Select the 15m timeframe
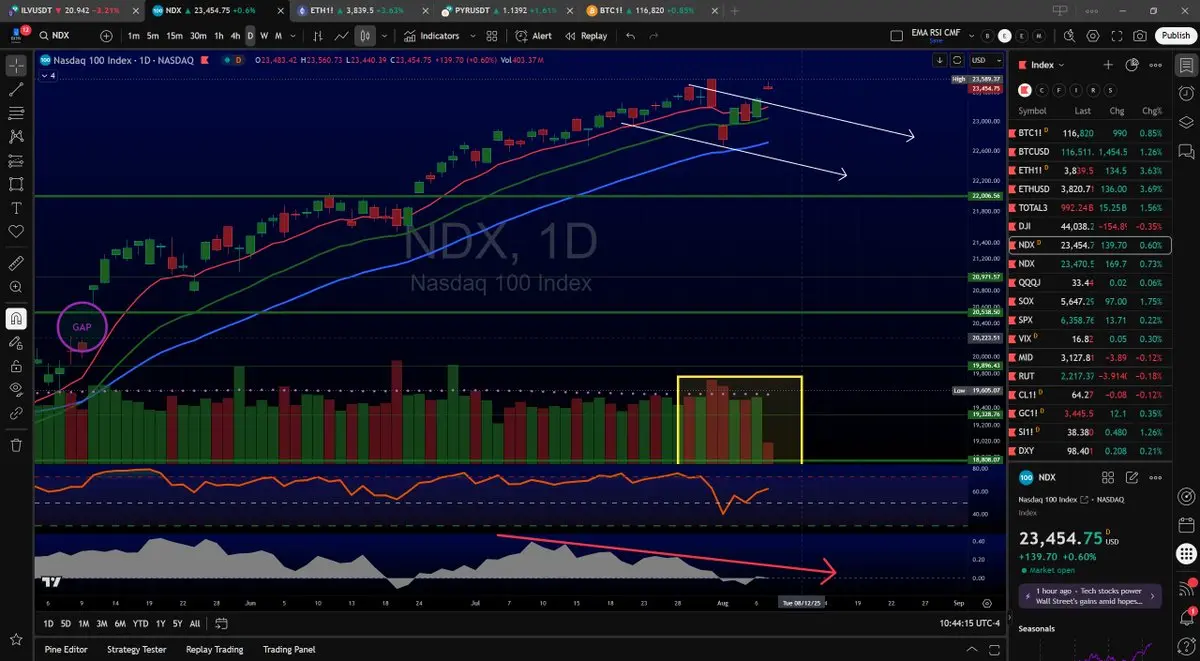The height and width of the screenshot is (661, 1200). tap(174, 36)
